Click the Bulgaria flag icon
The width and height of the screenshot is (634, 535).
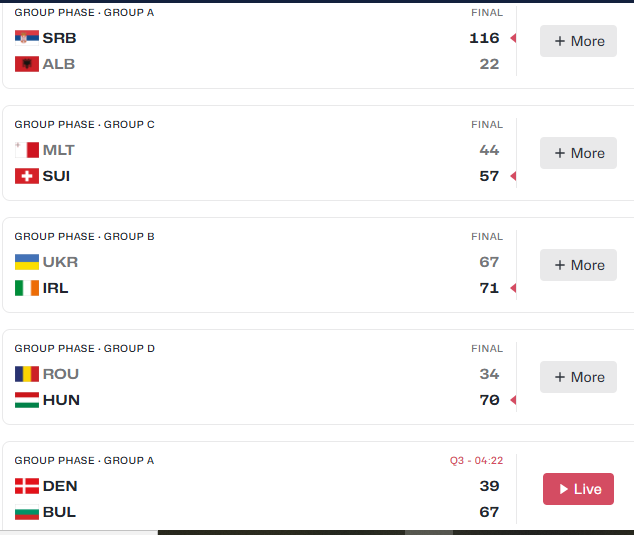(27, 512)
